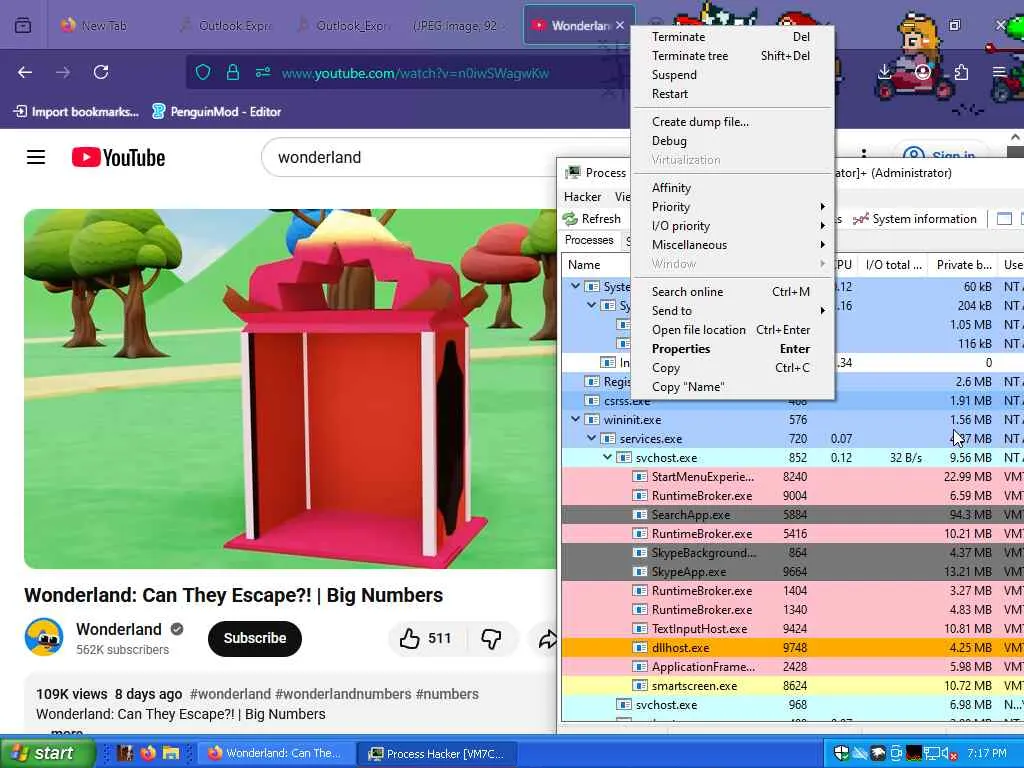Collapse the svchost.exe 852 tree node

click(x=607, y=457)
